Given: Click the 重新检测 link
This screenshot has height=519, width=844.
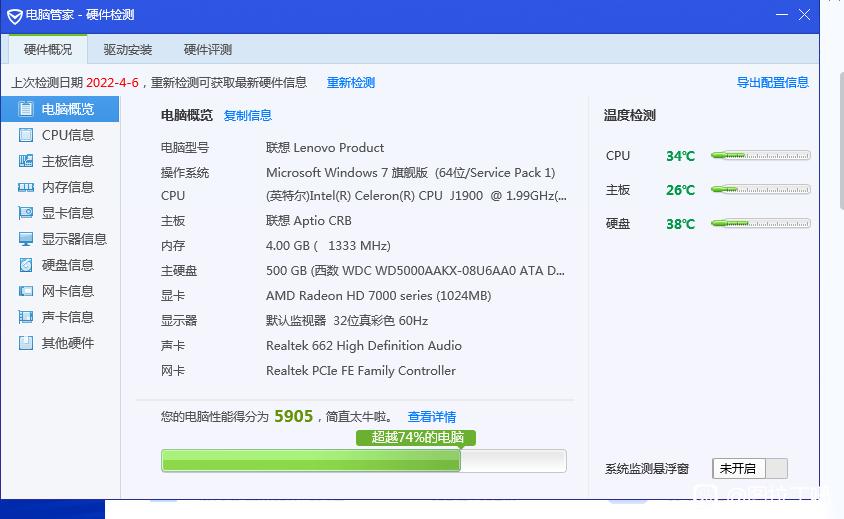Looking at the screenshot, I should (x=351, y=82).
